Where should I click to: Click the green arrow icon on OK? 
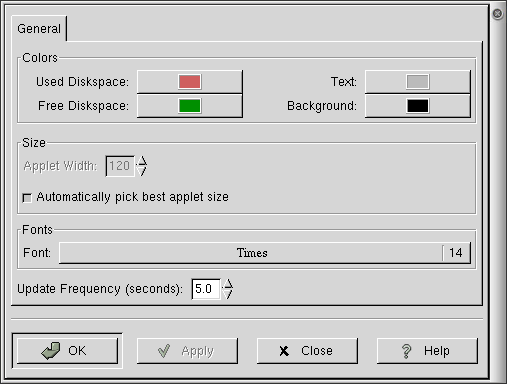coord(51,351)
